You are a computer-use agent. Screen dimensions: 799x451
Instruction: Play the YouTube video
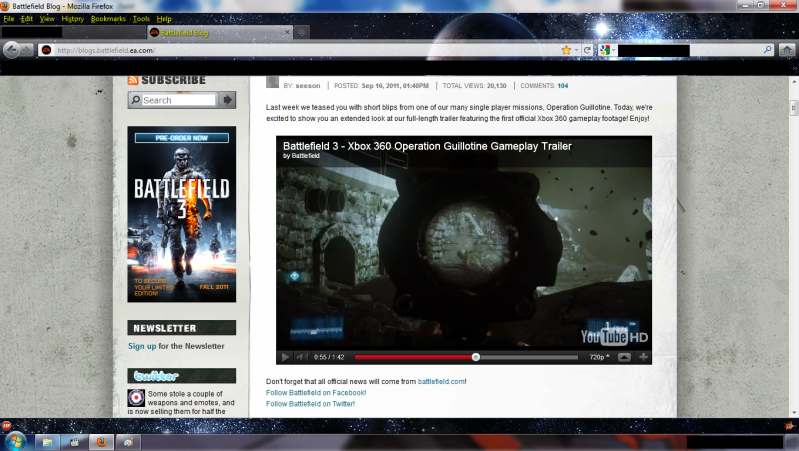pyautogui.click(x=285, y=357)
